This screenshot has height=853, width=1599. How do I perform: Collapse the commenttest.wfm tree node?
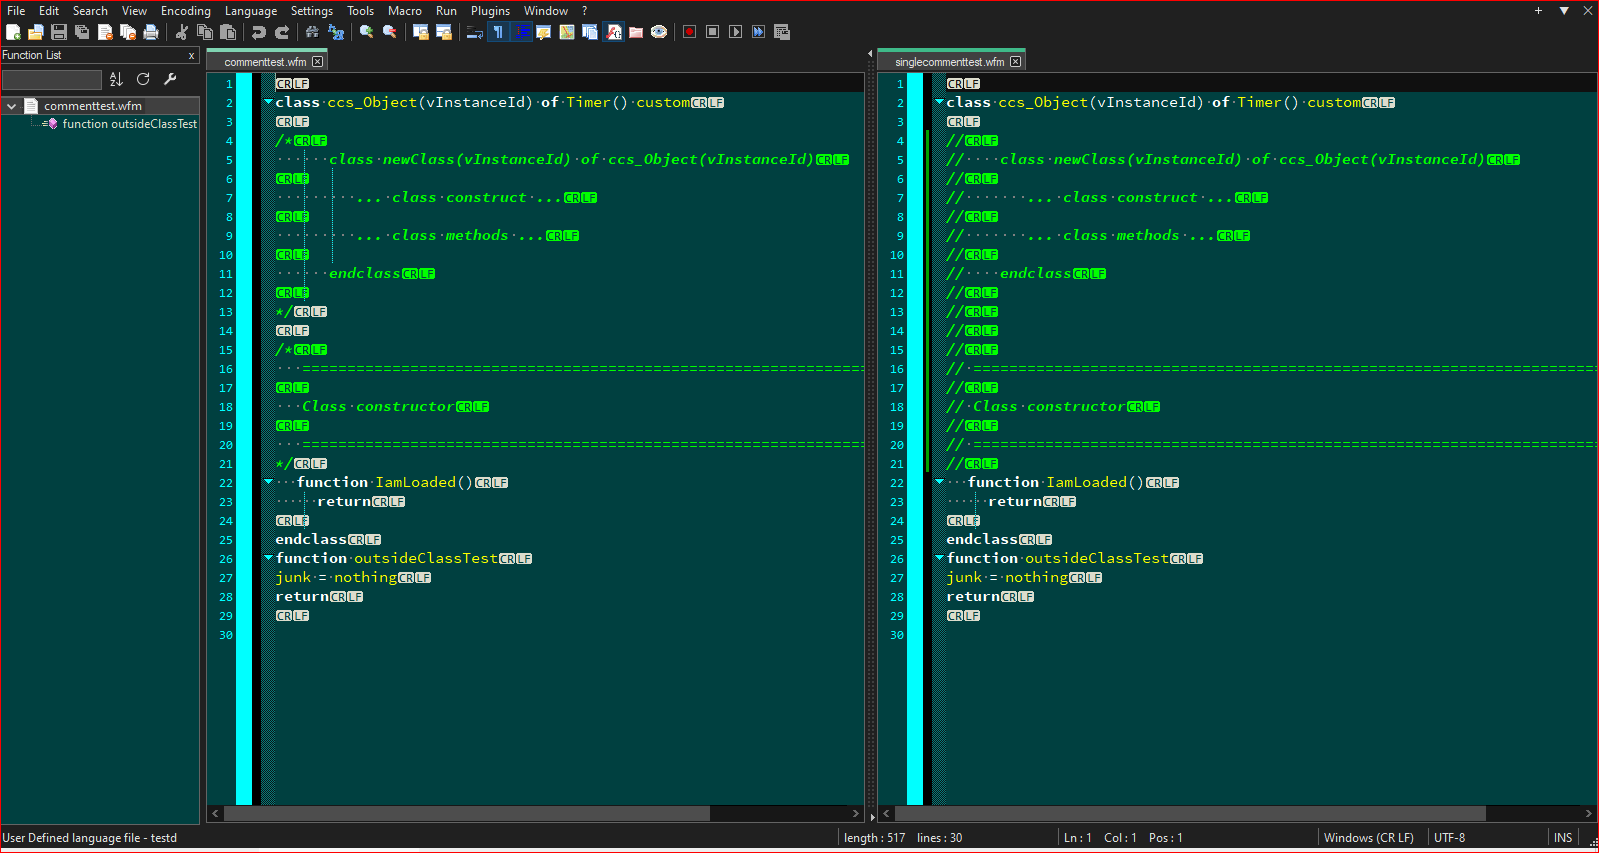(x=11, y=106)
